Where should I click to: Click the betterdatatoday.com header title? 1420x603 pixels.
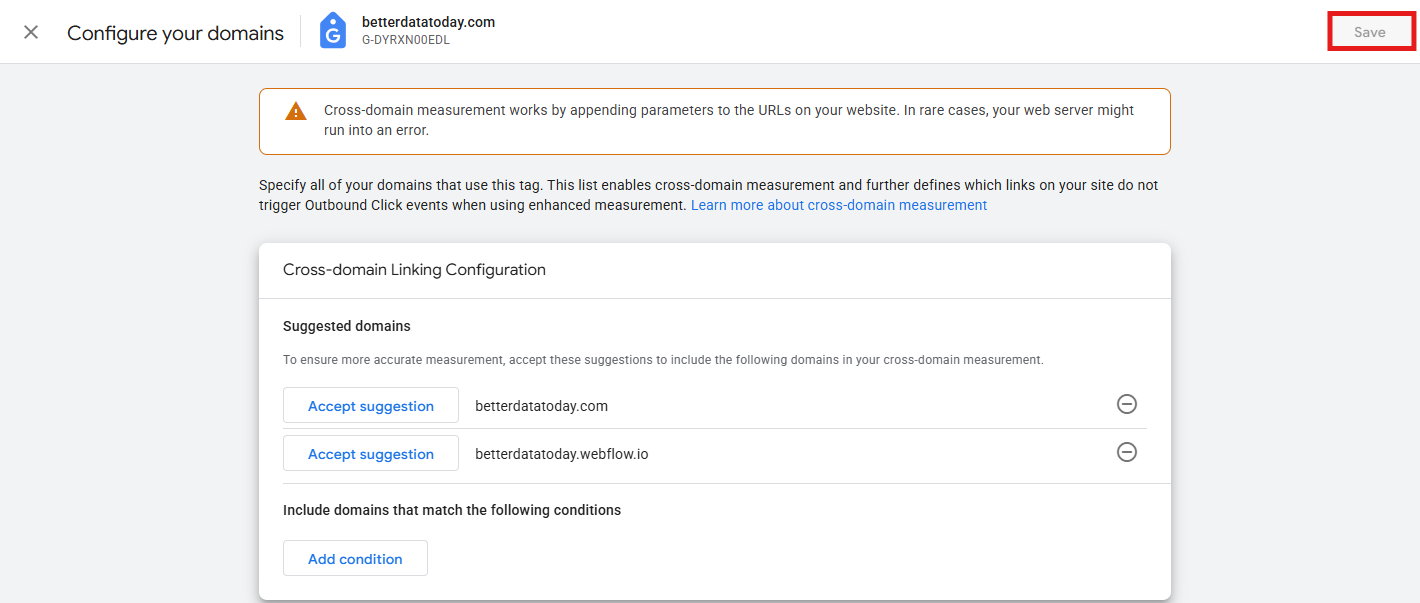(x=428, y=22)
